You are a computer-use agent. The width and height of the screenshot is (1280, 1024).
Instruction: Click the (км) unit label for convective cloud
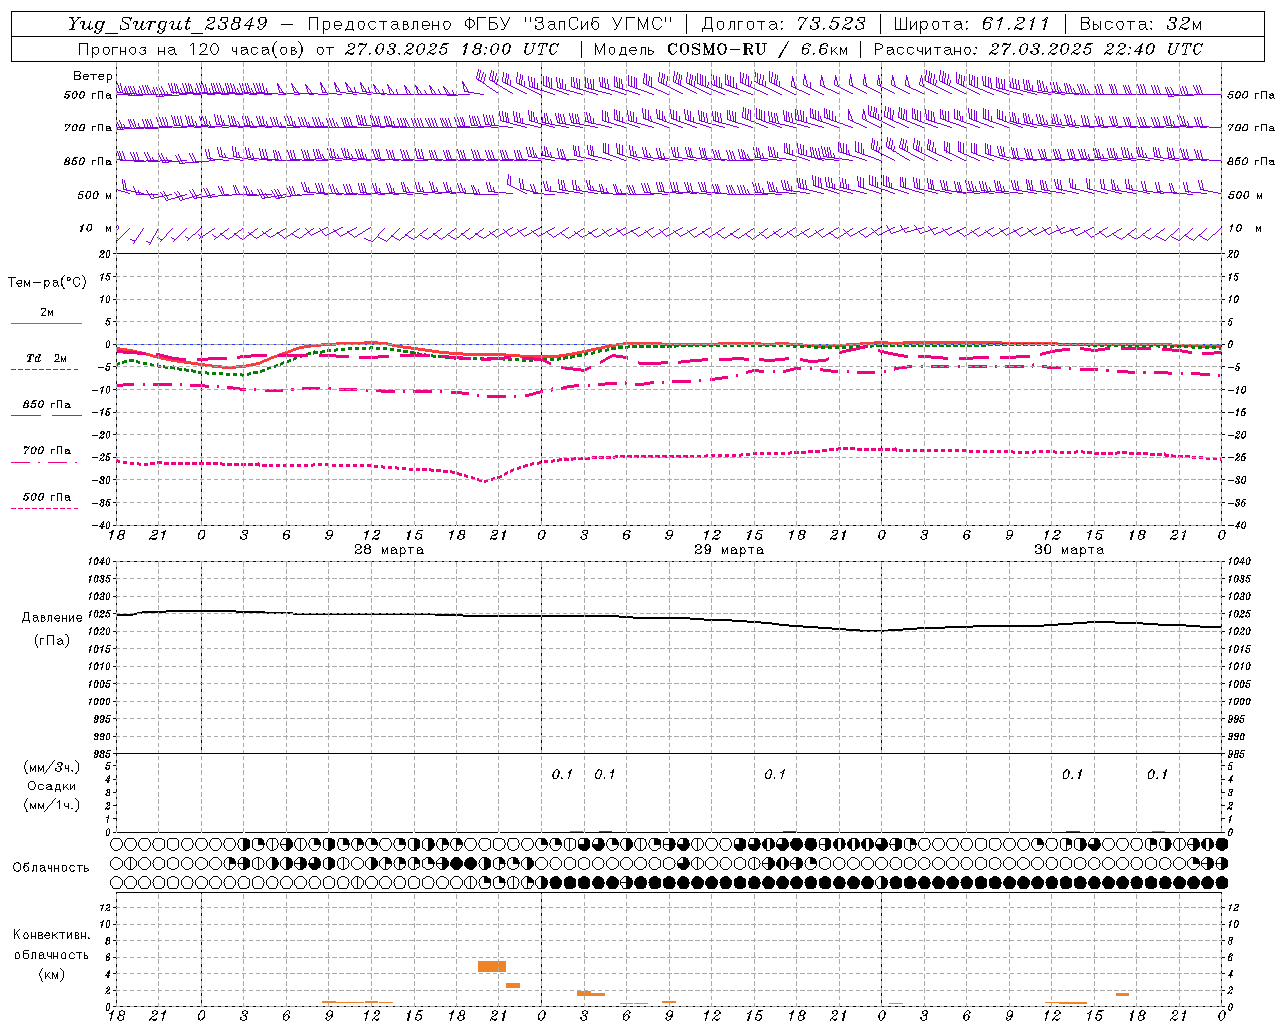coord(51,974)
